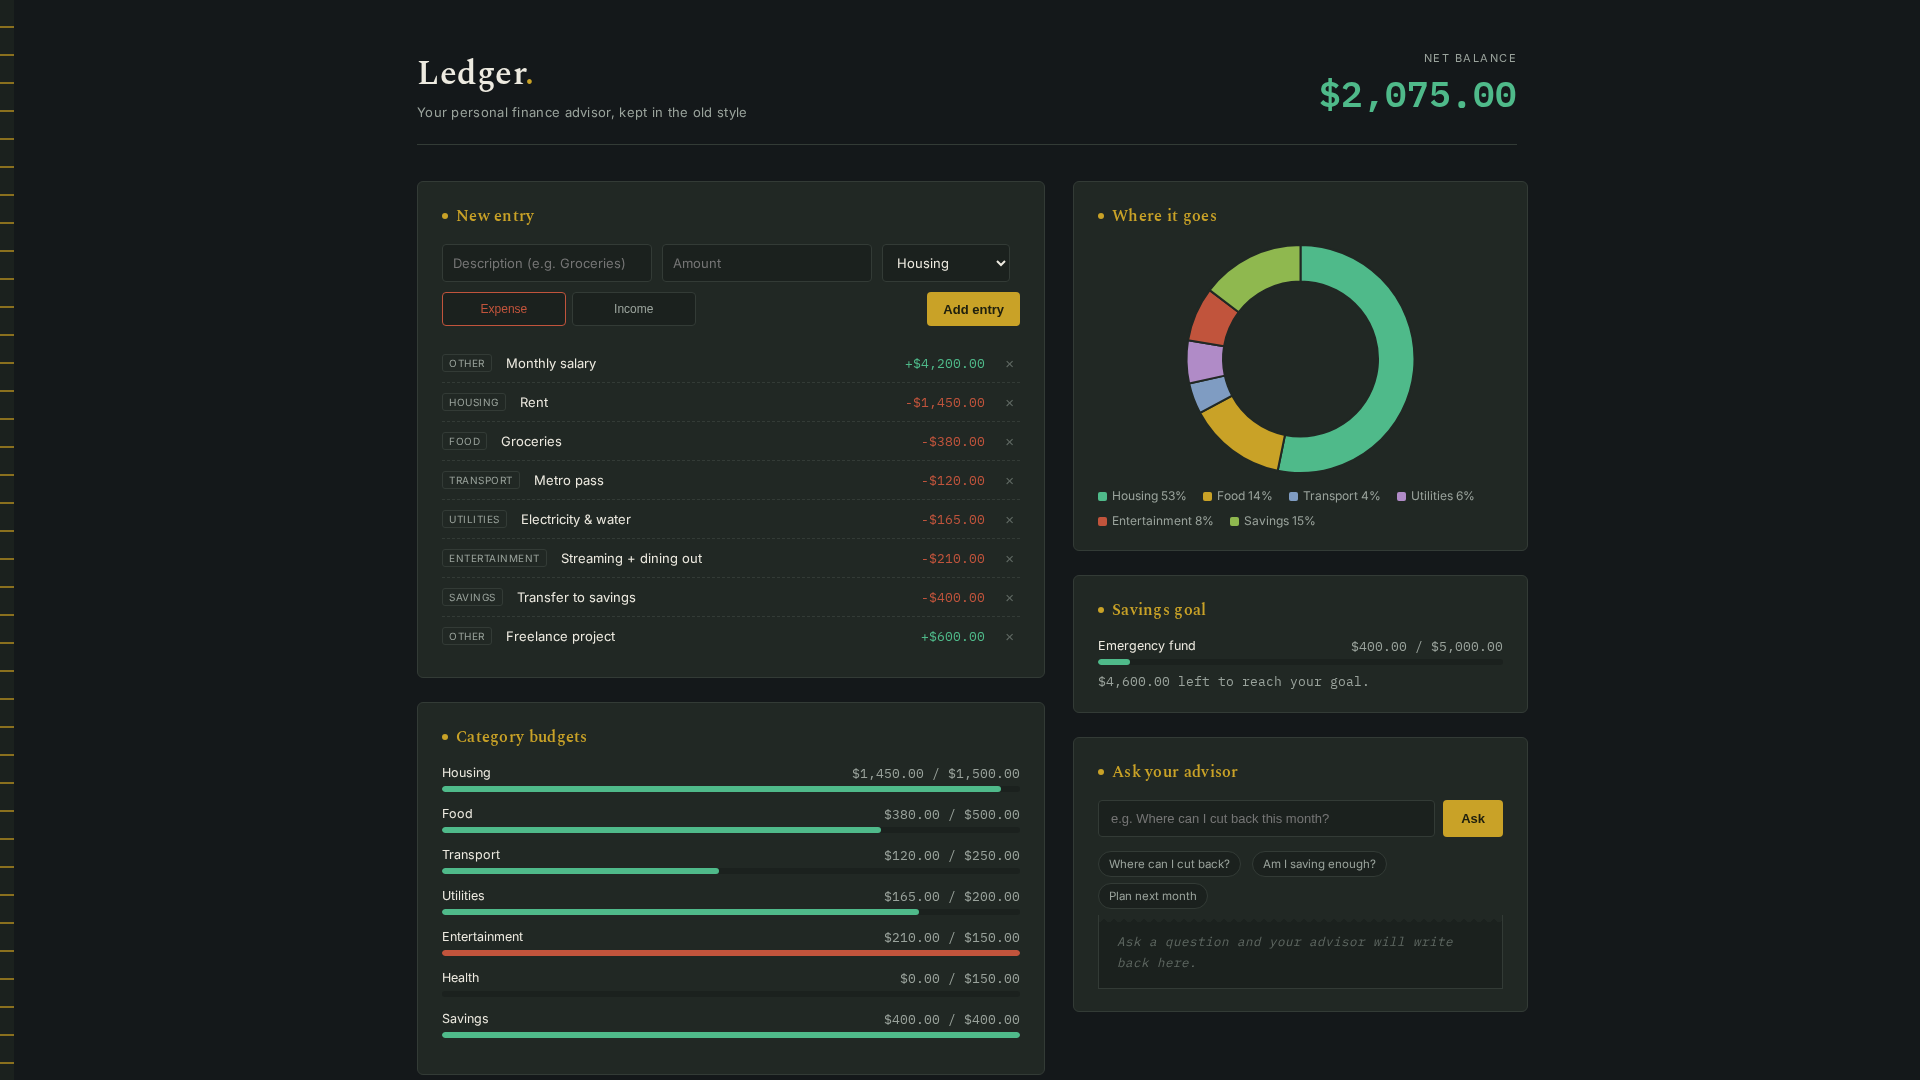Viewport: 1920px width, 1080px height.
Task: Delete the Electricity & water entry
Action: pos(1009,520)
